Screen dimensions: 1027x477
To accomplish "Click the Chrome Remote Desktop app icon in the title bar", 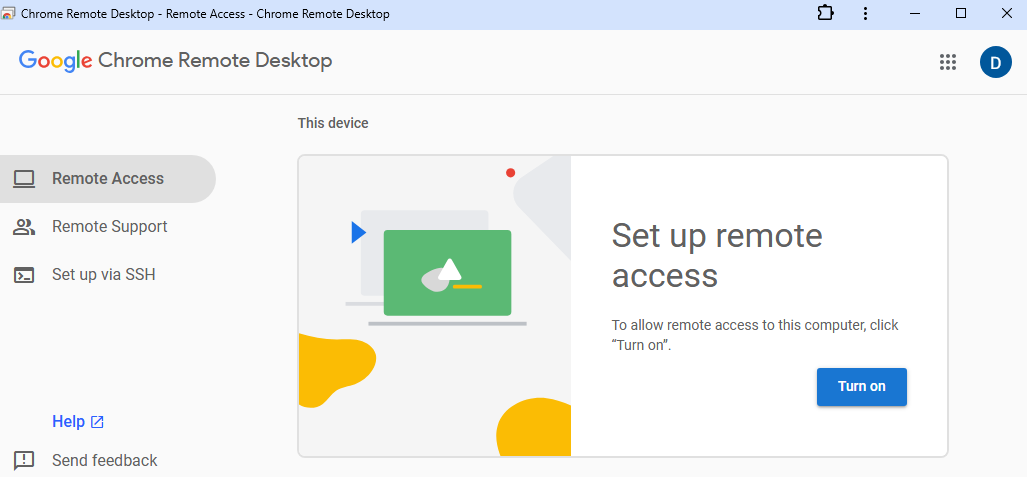I will click(9, 13).
